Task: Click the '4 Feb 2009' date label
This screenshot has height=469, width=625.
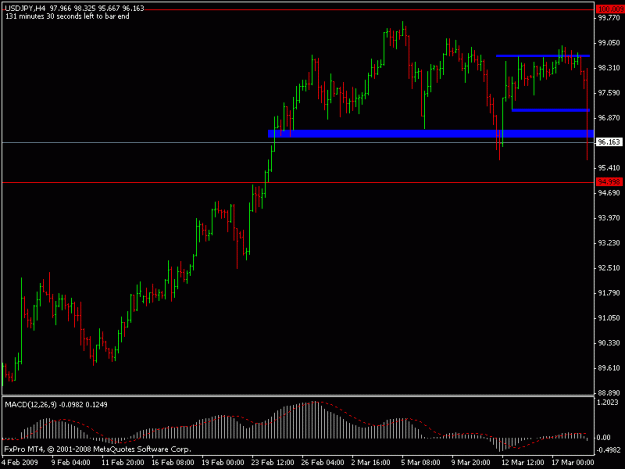Action: click(20, 462)
